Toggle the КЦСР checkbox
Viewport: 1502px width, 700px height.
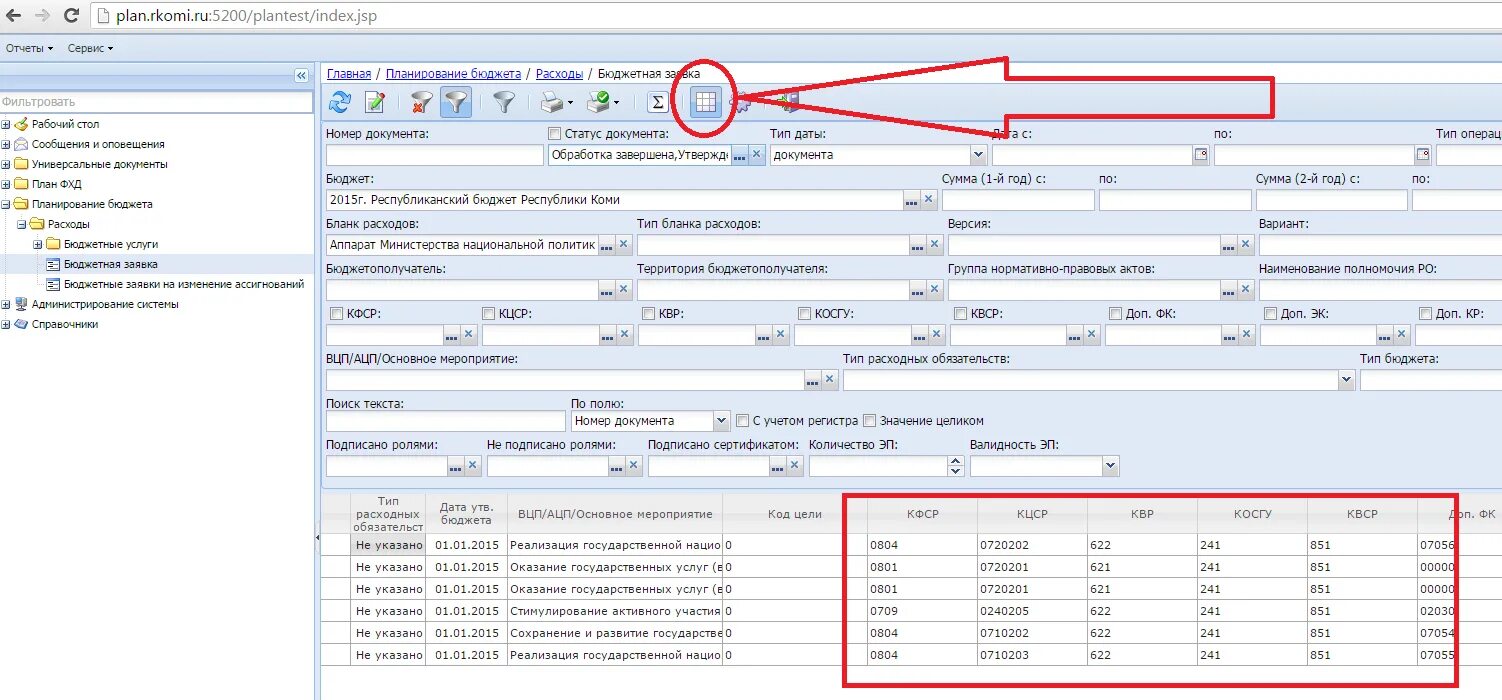pyautogui.click(x=489, y=314)
